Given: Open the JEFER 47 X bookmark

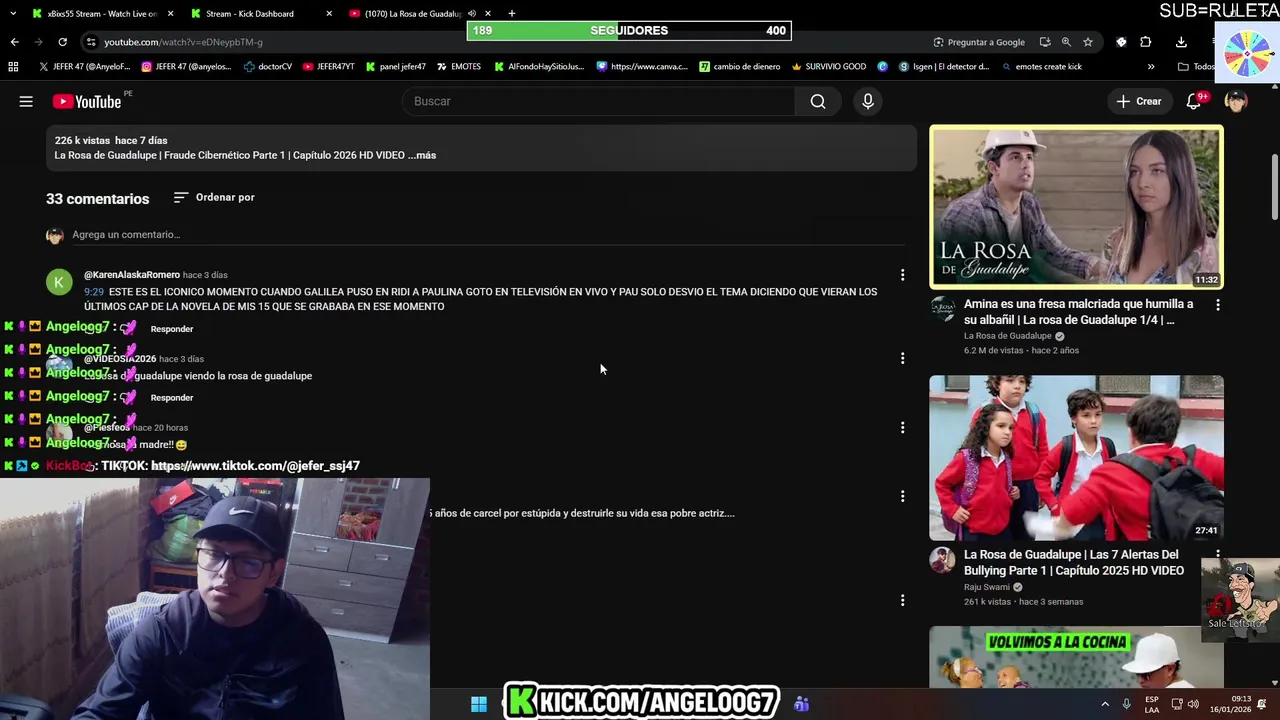Looking at the screenshot, I should click(x=85, y=67).
